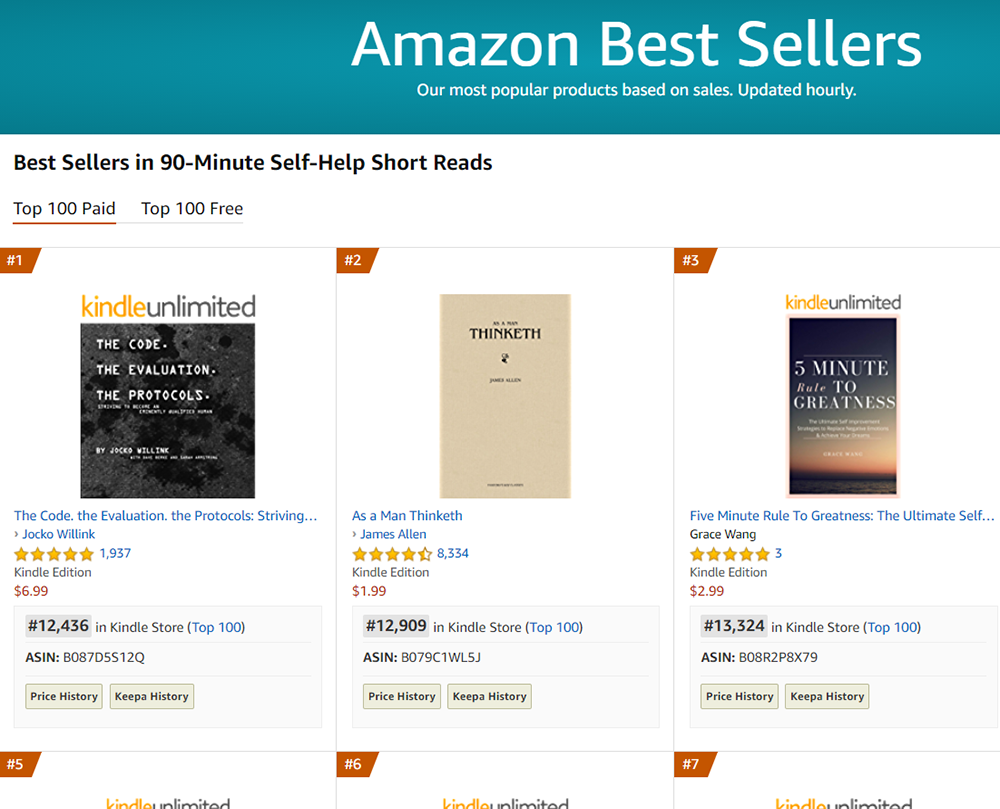The height and width of the screenshot is (809, 1000).
Task: Click the #2 rank badge
Action: pyautogui.click(x=355, y=261)
